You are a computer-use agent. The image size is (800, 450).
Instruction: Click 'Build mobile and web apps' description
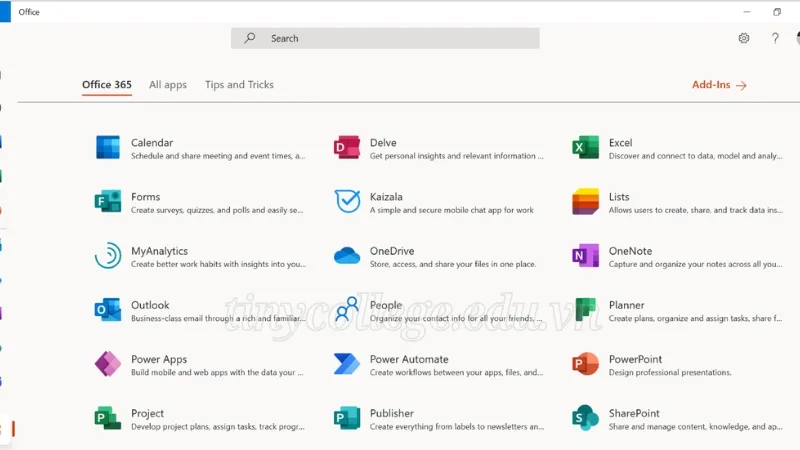tap(217, 372)
